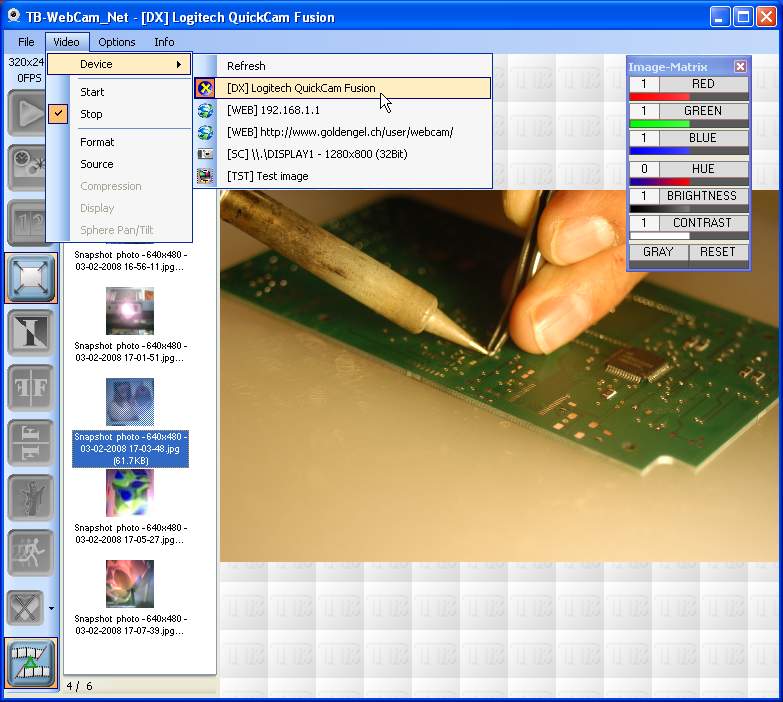Select [DX] Logitech QuickCam Fusion device
The height and width of the screenshot is (702, 783).
pos(343,88)
